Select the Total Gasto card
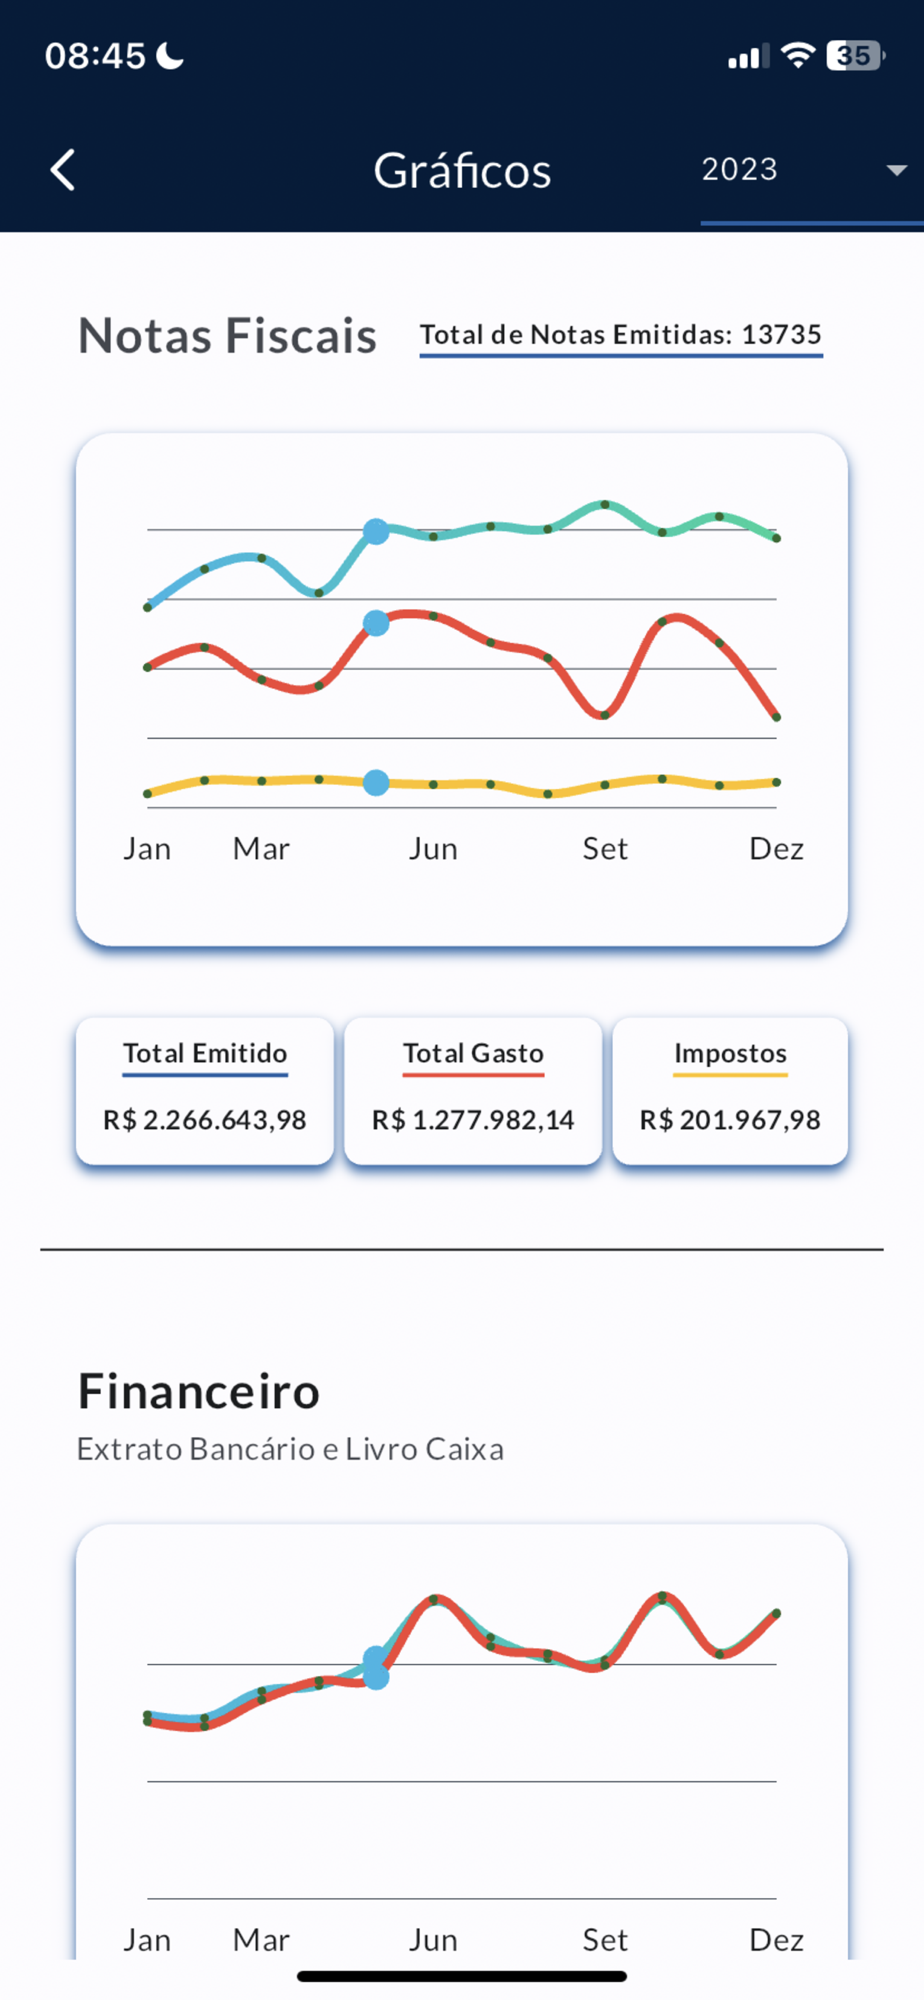924x2000 pixels. [x=473, y=1090]
